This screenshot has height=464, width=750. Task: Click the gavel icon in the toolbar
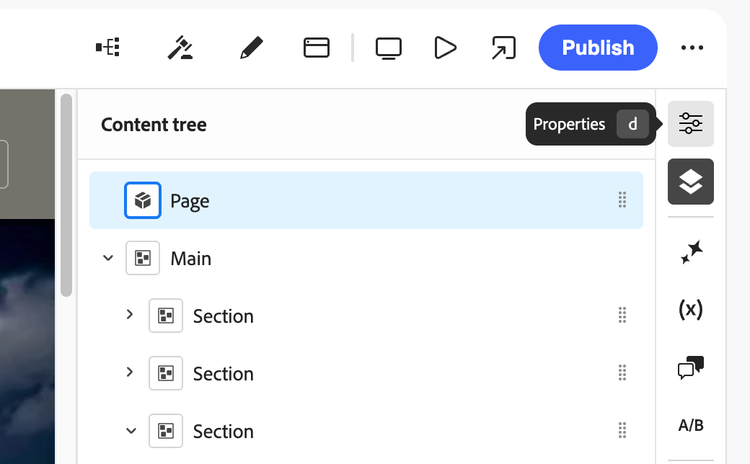180,47
